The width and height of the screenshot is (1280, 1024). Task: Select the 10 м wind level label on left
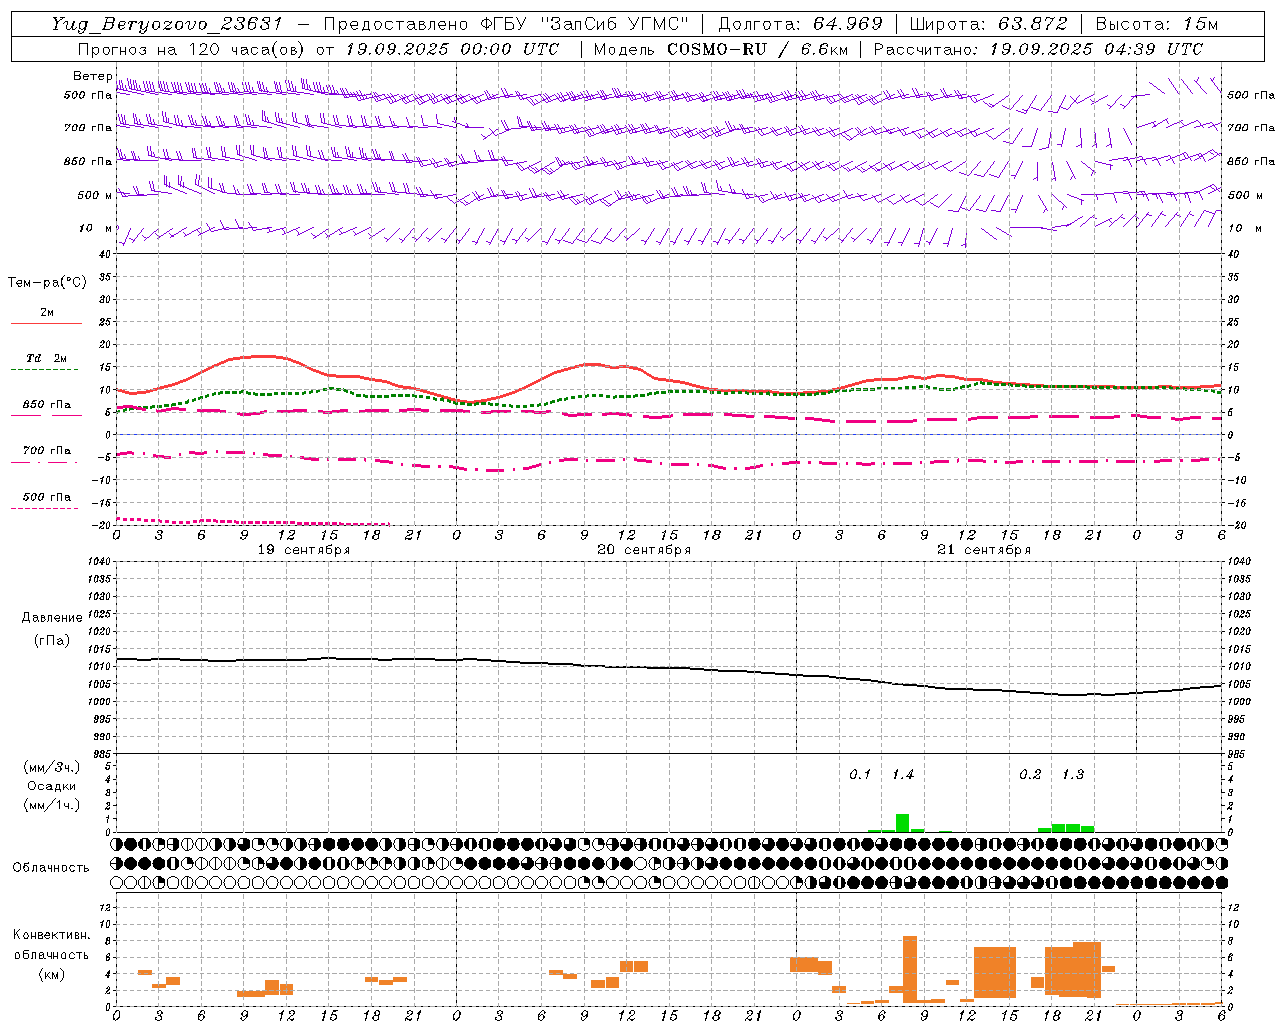(x=96, y=229)
